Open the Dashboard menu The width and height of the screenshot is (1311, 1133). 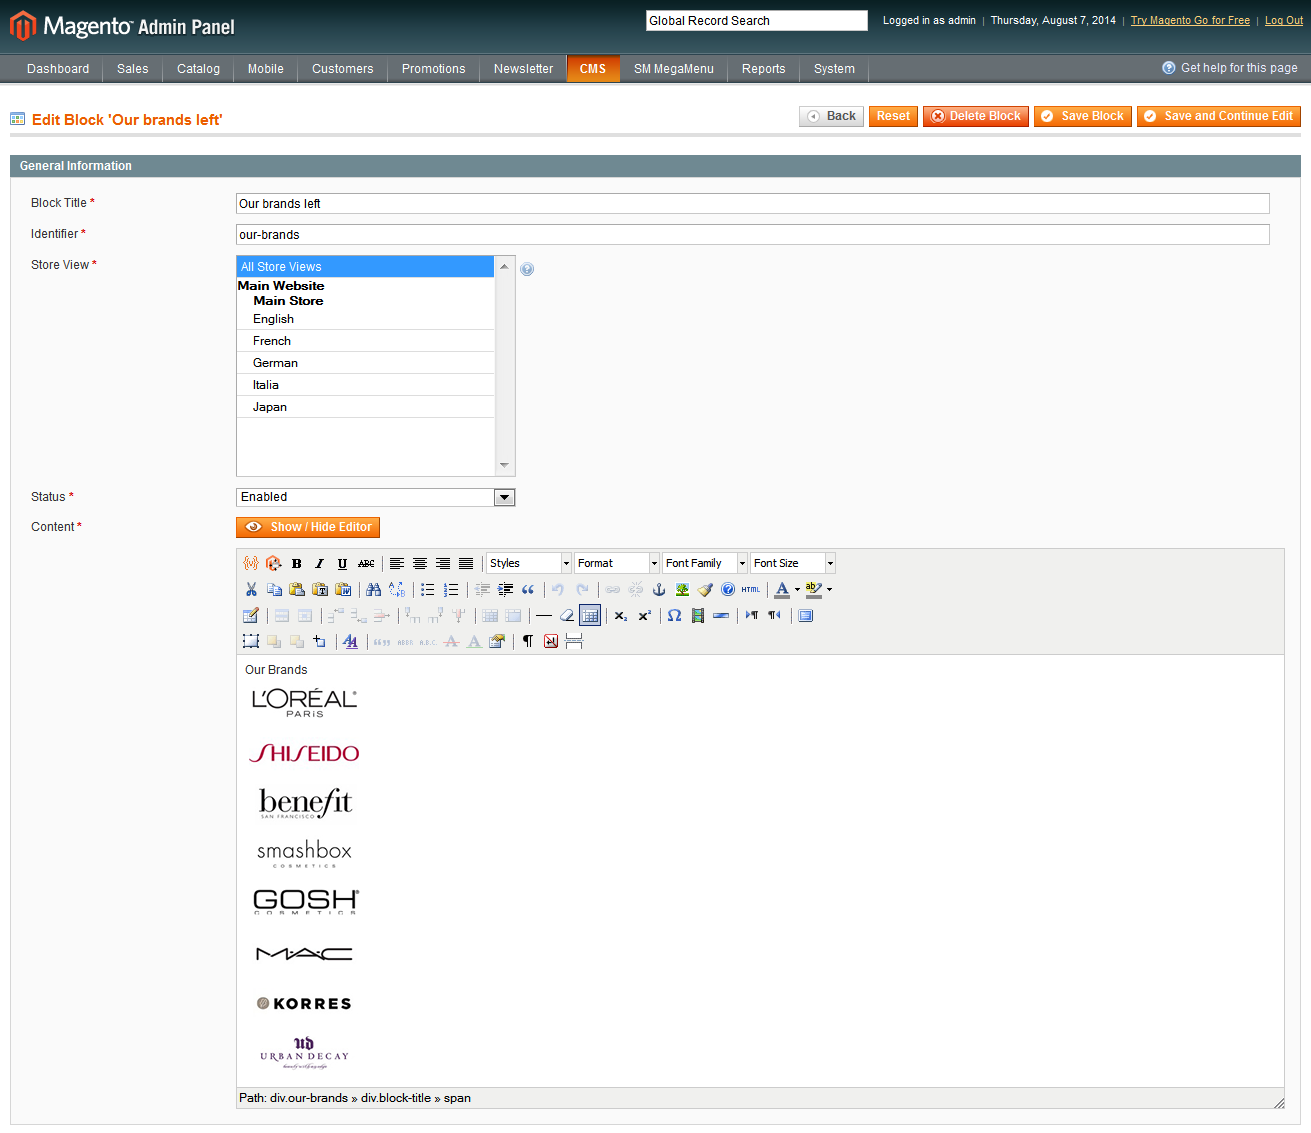58,69
